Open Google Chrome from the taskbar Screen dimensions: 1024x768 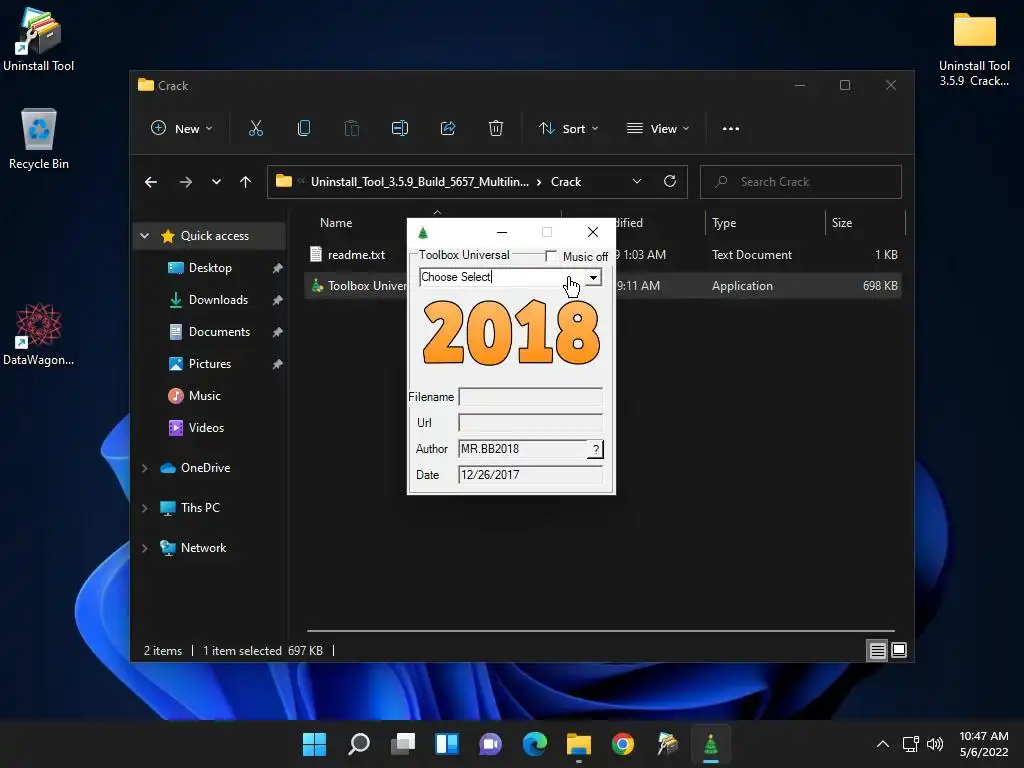point(623,744)
